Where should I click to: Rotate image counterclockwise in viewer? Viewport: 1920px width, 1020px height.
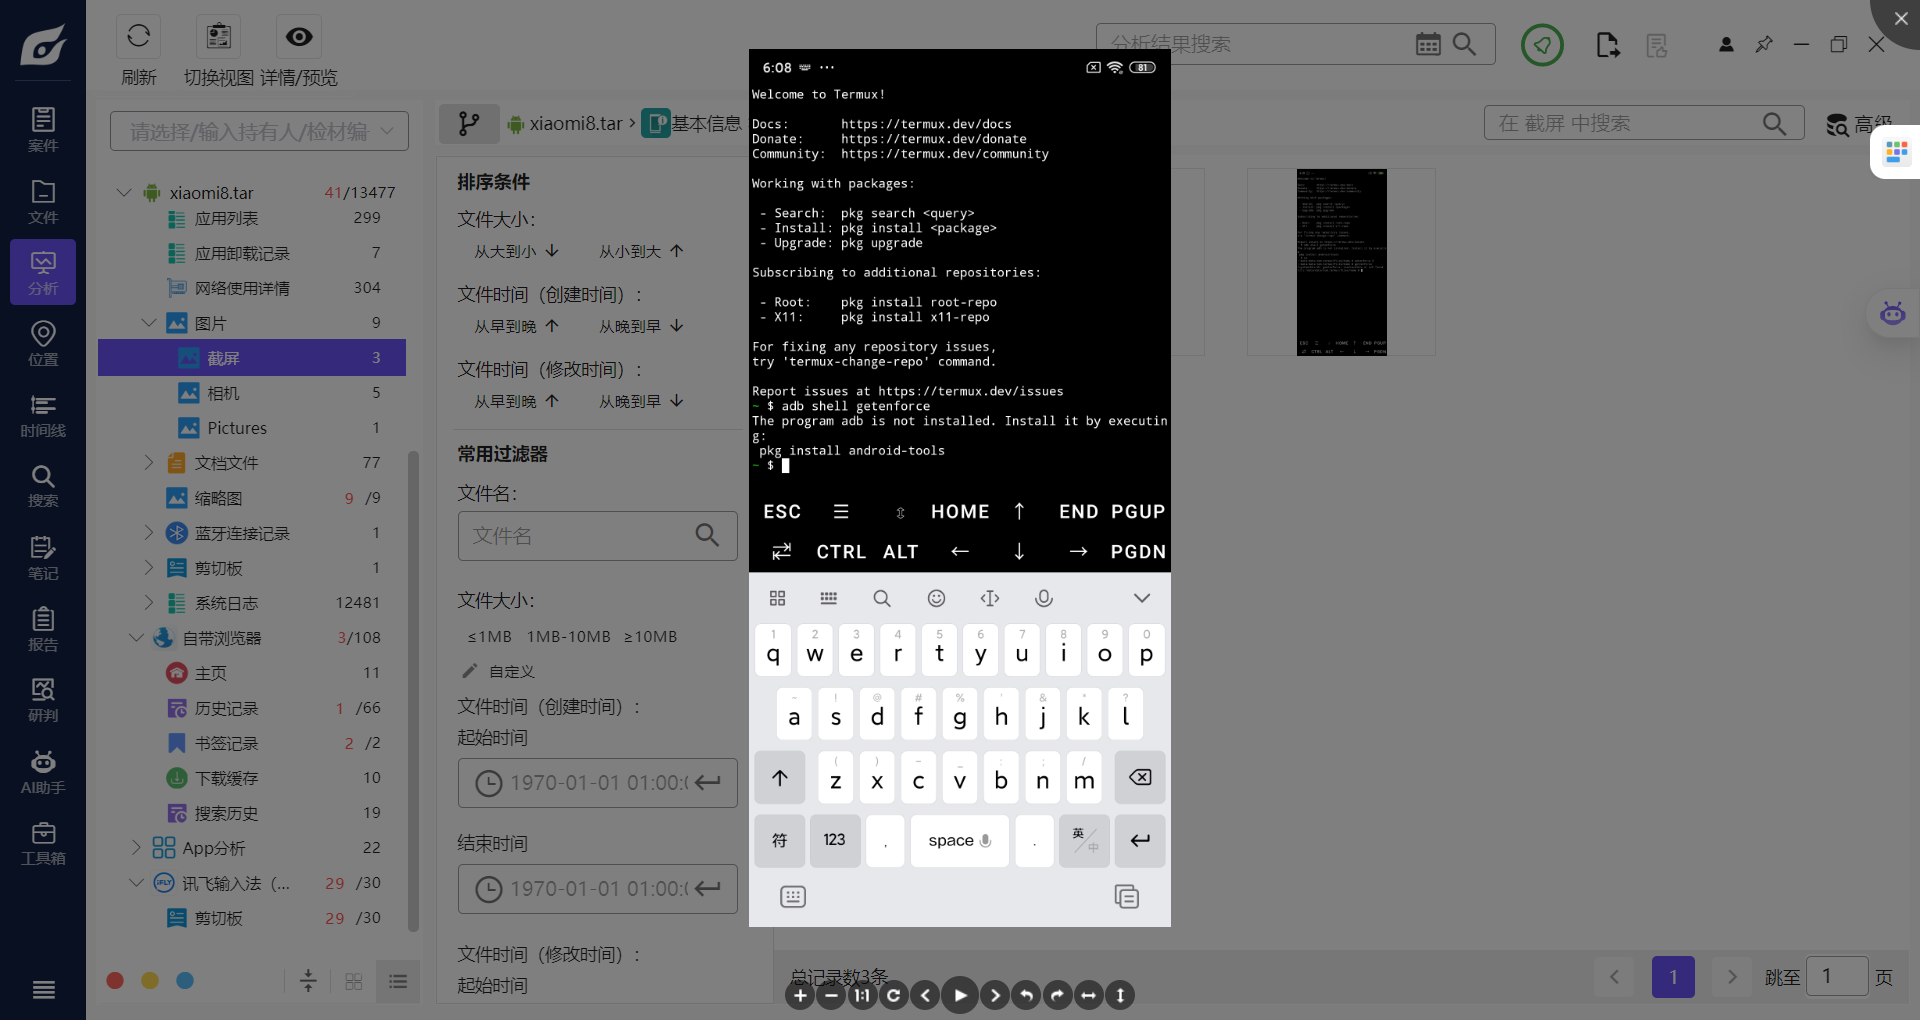pyautogui.click(x=1026, y=995)
